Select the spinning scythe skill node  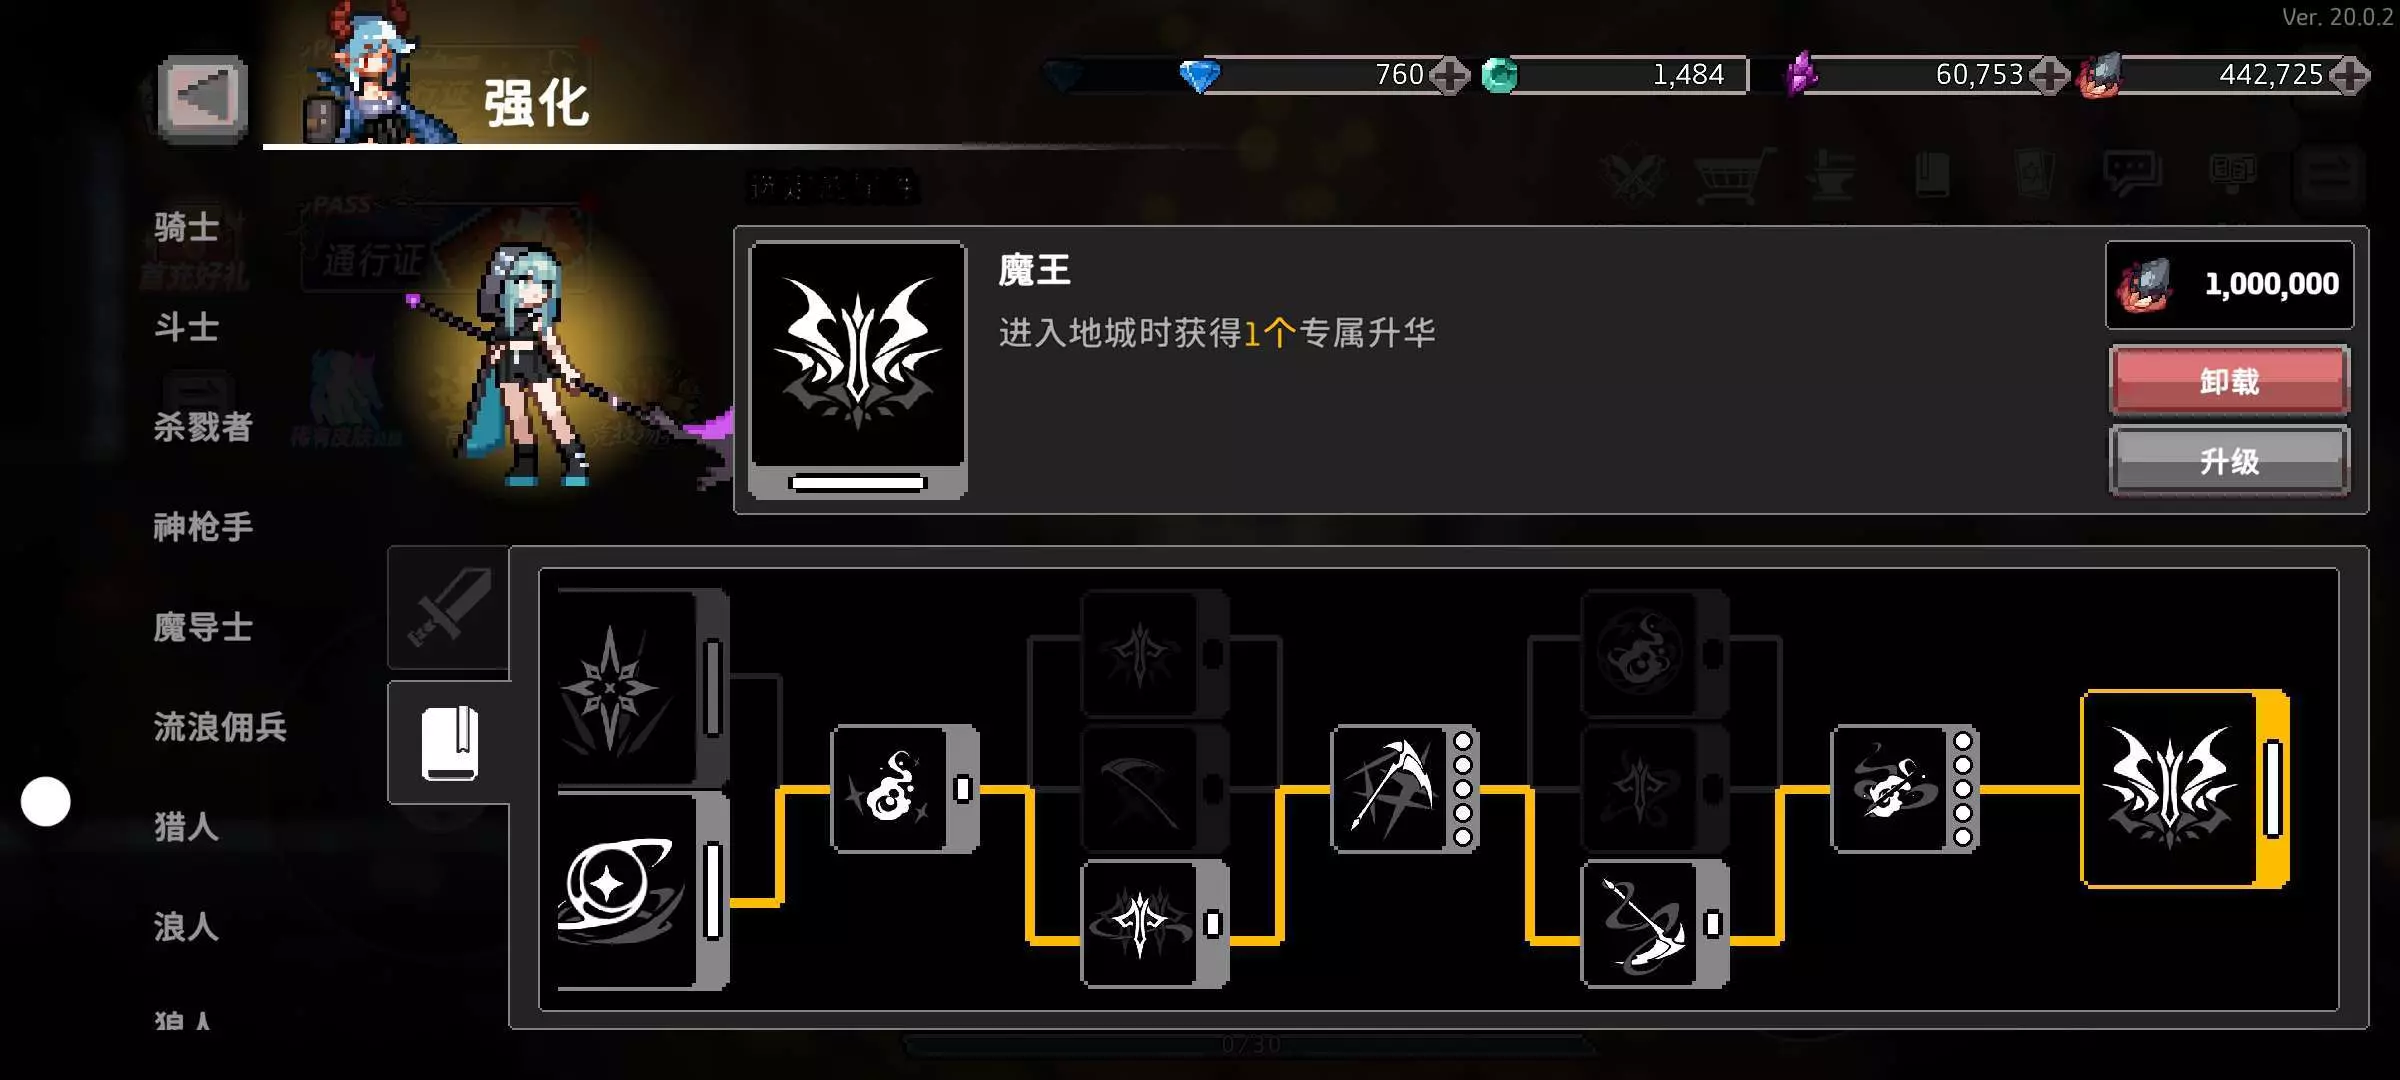point(1655,923)
